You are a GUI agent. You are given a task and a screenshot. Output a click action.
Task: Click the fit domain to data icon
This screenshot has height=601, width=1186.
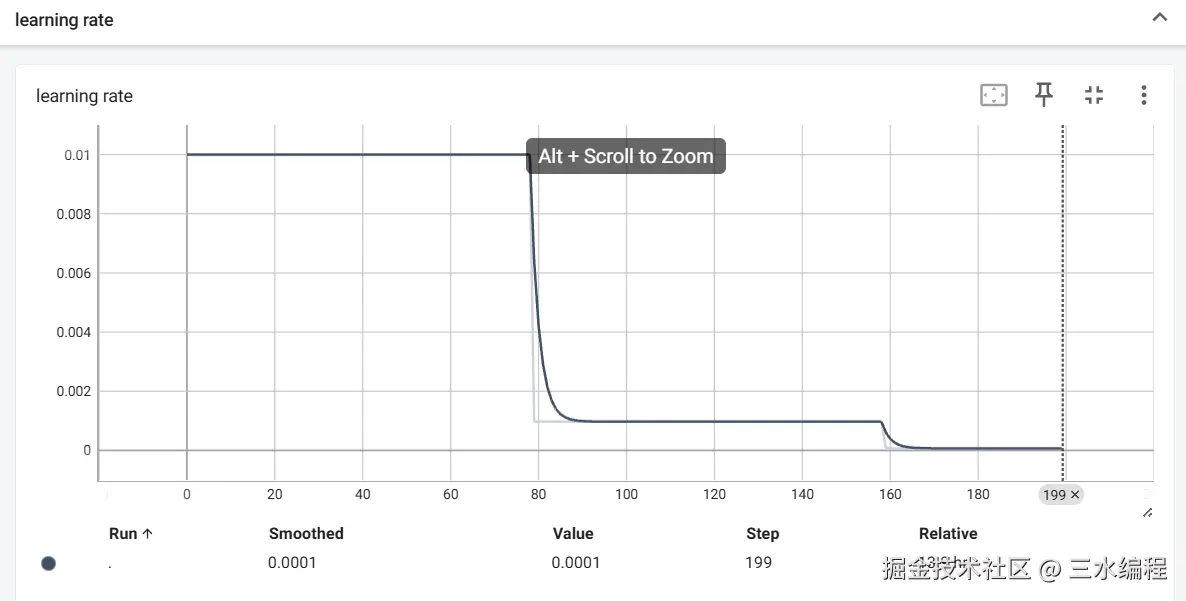(993, 96)
